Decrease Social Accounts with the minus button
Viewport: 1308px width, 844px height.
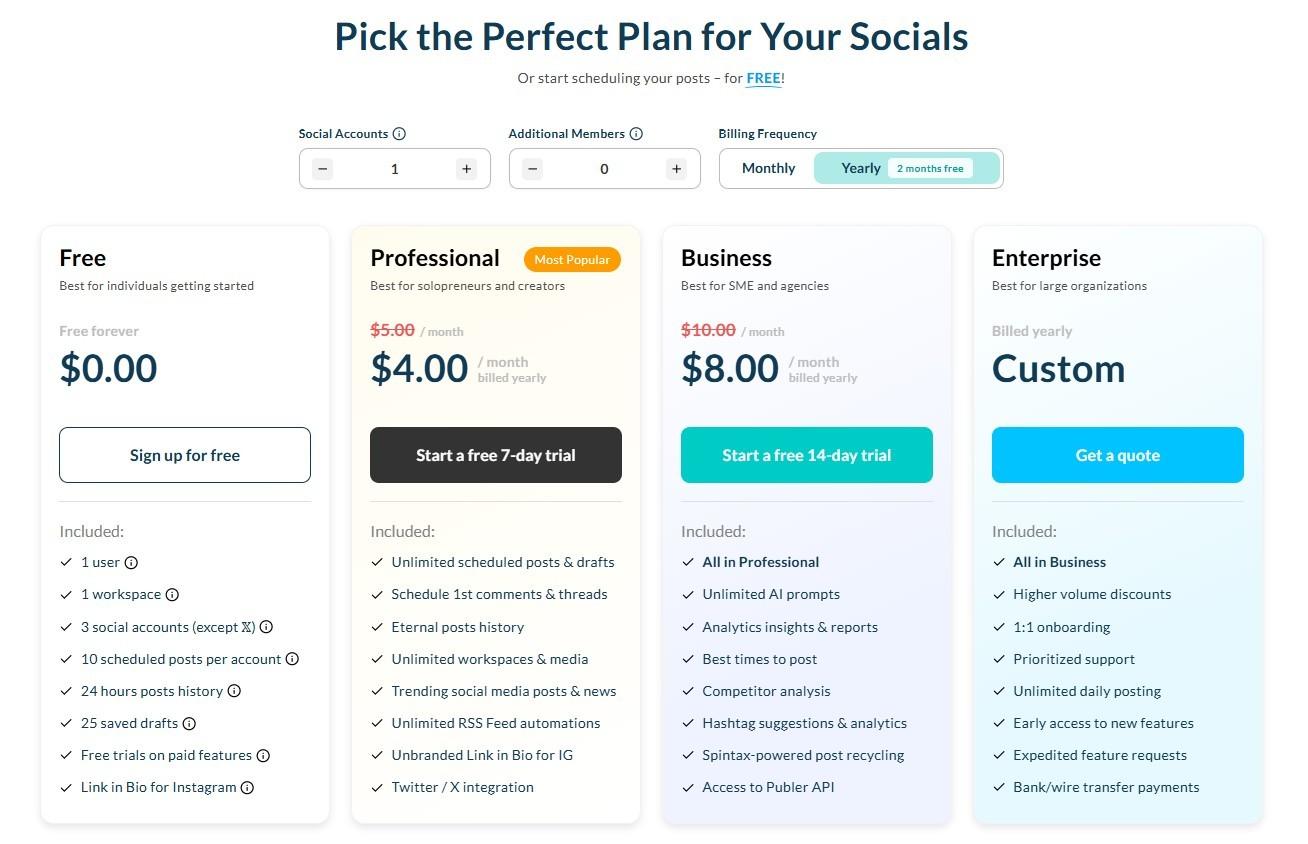[x=322, y=168]
